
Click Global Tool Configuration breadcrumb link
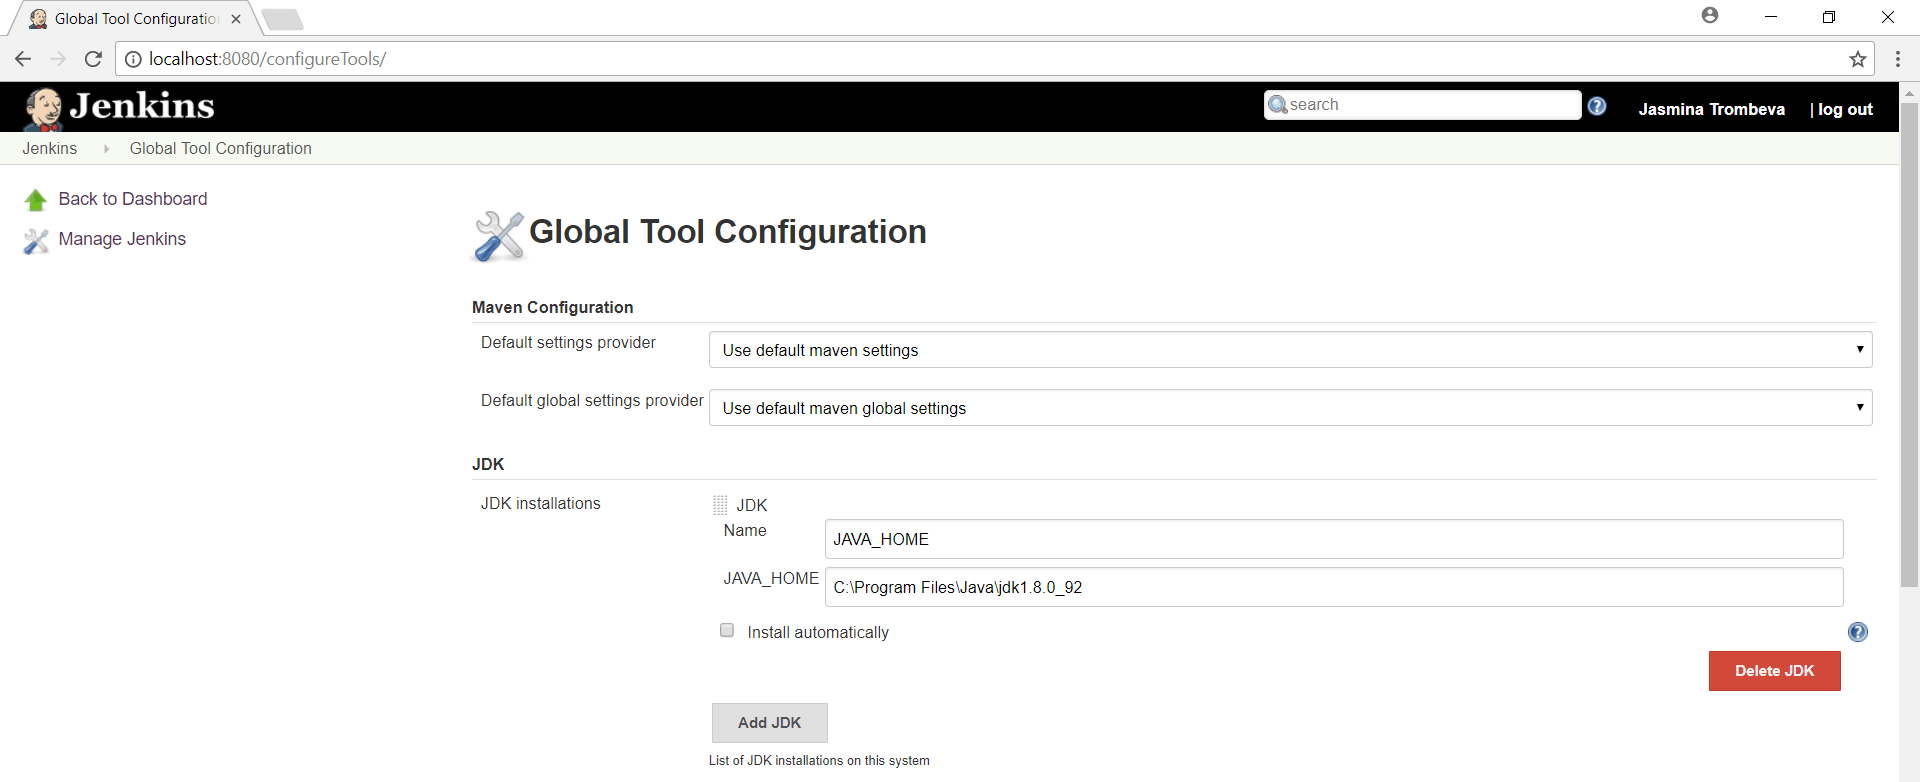click(x=220, y=148)
